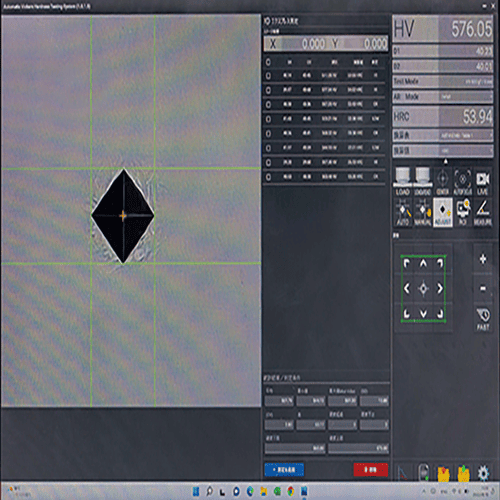Select the AUTO measurement mode icon
The width and height of the screenshot is (500, 500).
point(403,212)
